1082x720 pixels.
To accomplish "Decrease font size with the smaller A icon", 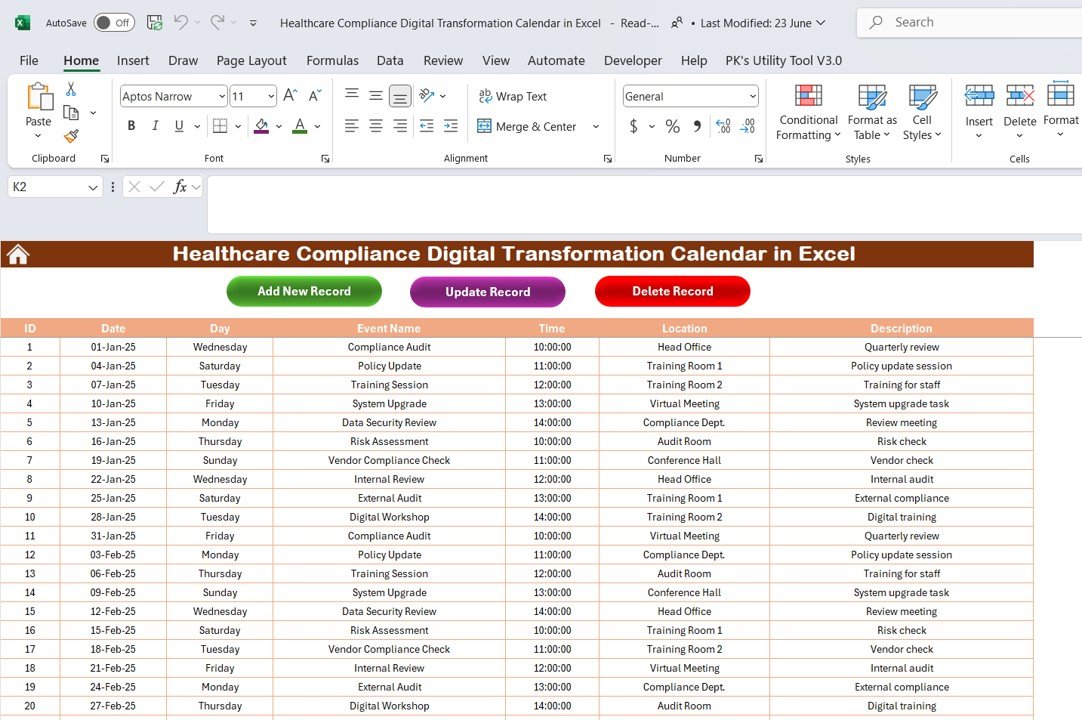I will [x=315, y=95].
